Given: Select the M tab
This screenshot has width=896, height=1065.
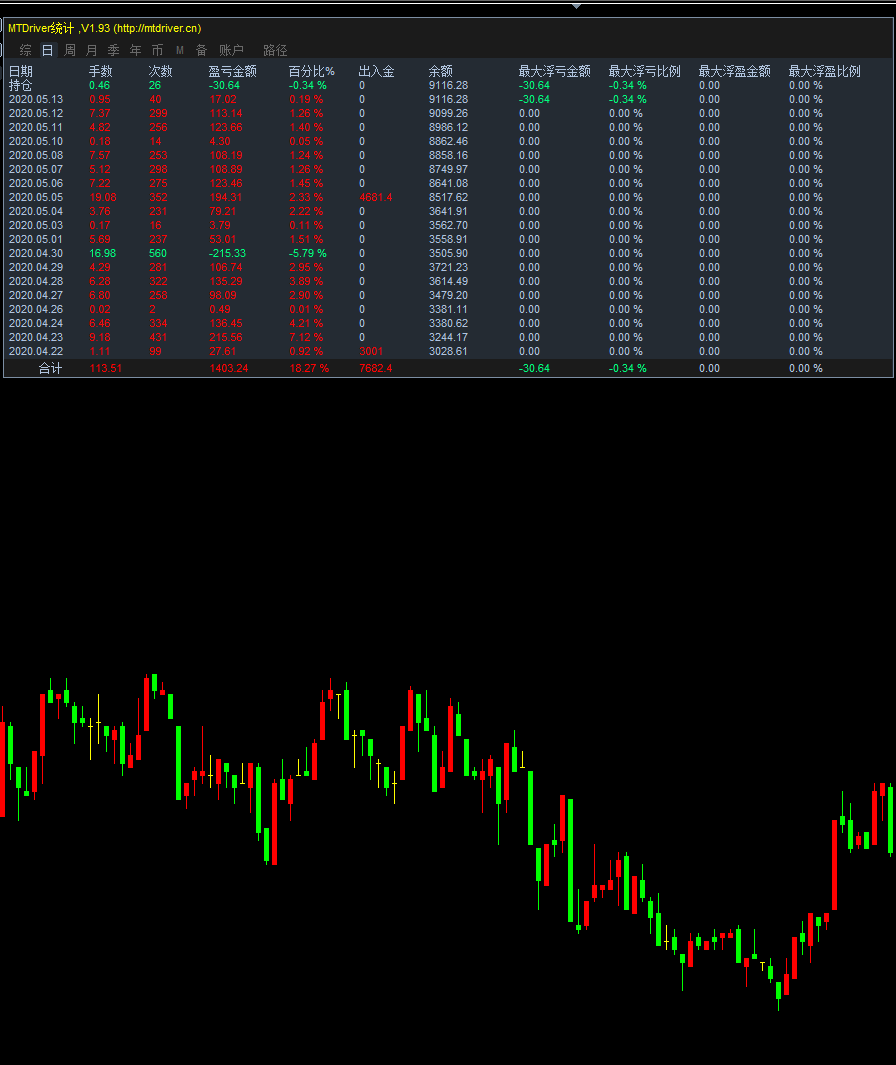Looking at the screenshot, I should coord(179,50).
